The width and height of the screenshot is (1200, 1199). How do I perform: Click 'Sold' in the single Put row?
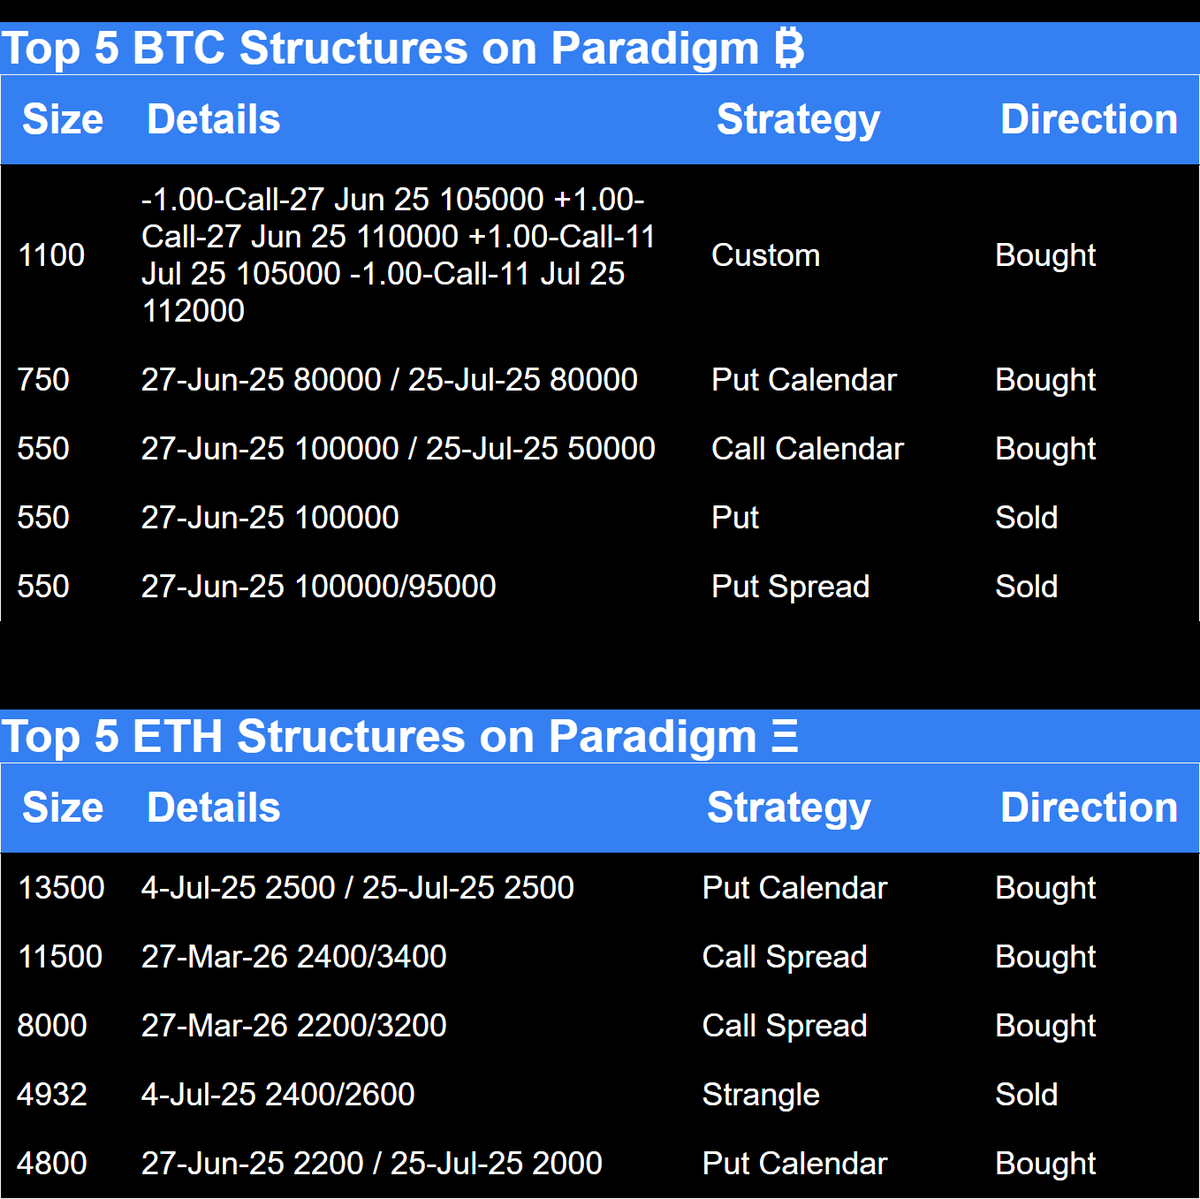[x=1026, y=518]
